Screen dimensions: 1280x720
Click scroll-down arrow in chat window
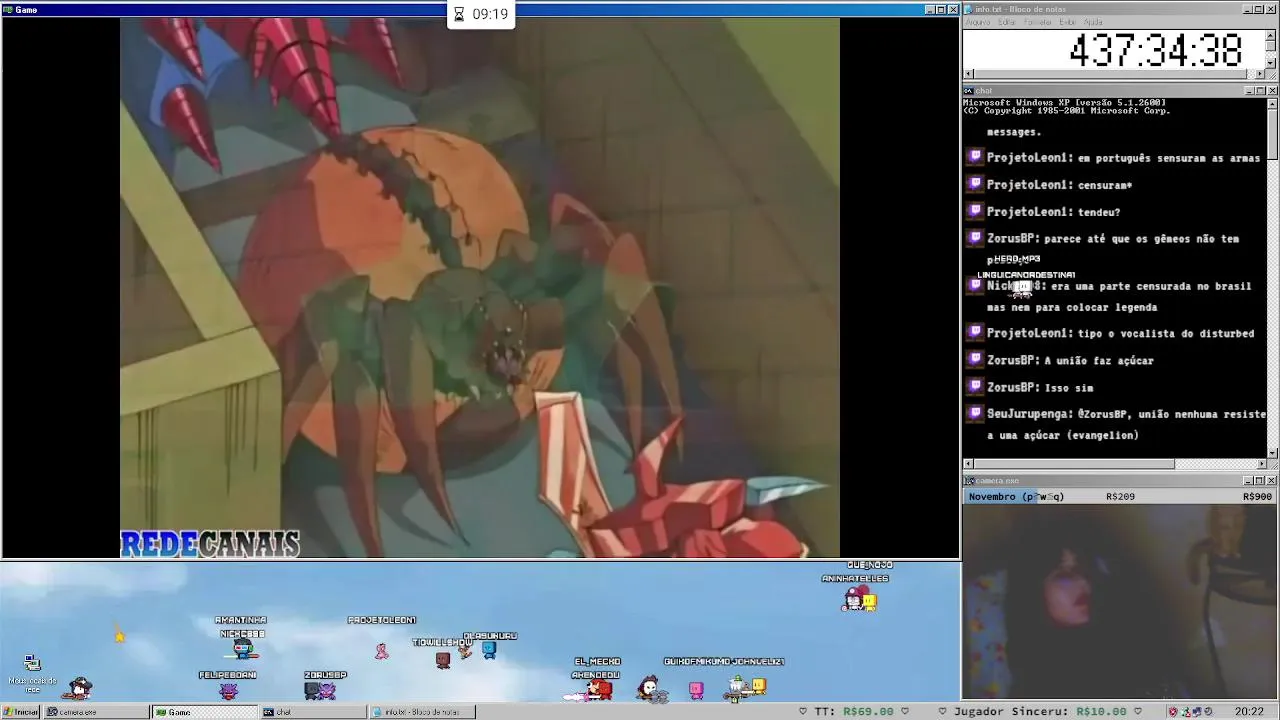1272,453
